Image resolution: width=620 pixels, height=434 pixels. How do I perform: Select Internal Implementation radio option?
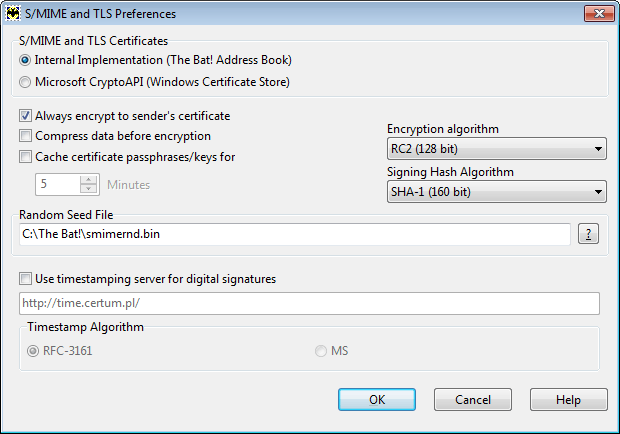25,60
